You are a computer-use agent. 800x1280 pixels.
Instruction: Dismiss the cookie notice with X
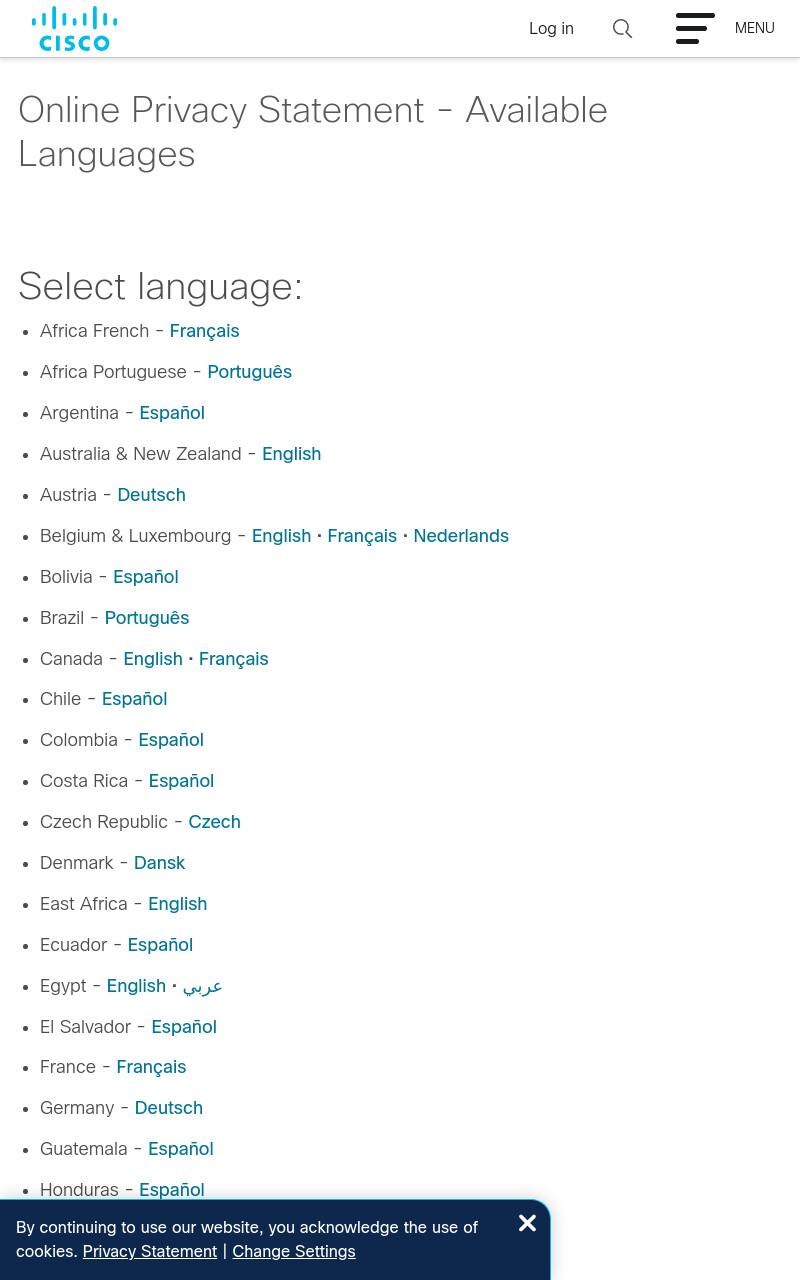(x=527, y=1223)
